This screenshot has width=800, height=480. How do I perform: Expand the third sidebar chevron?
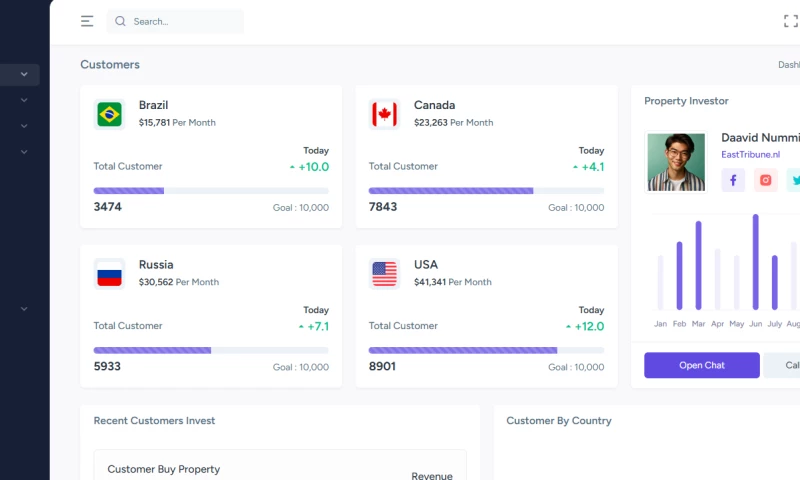[x=24, y=126]
